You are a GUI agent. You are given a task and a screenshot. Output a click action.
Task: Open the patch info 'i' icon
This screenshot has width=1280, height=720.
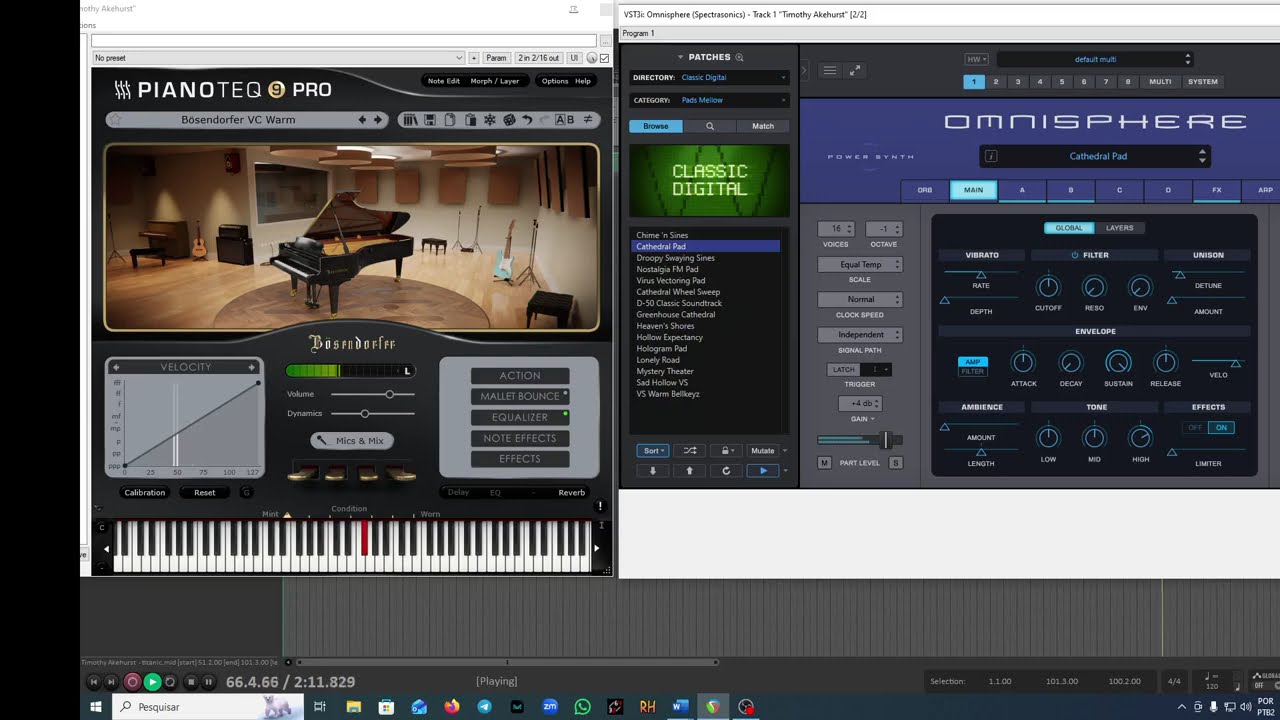tap(991, 156)
